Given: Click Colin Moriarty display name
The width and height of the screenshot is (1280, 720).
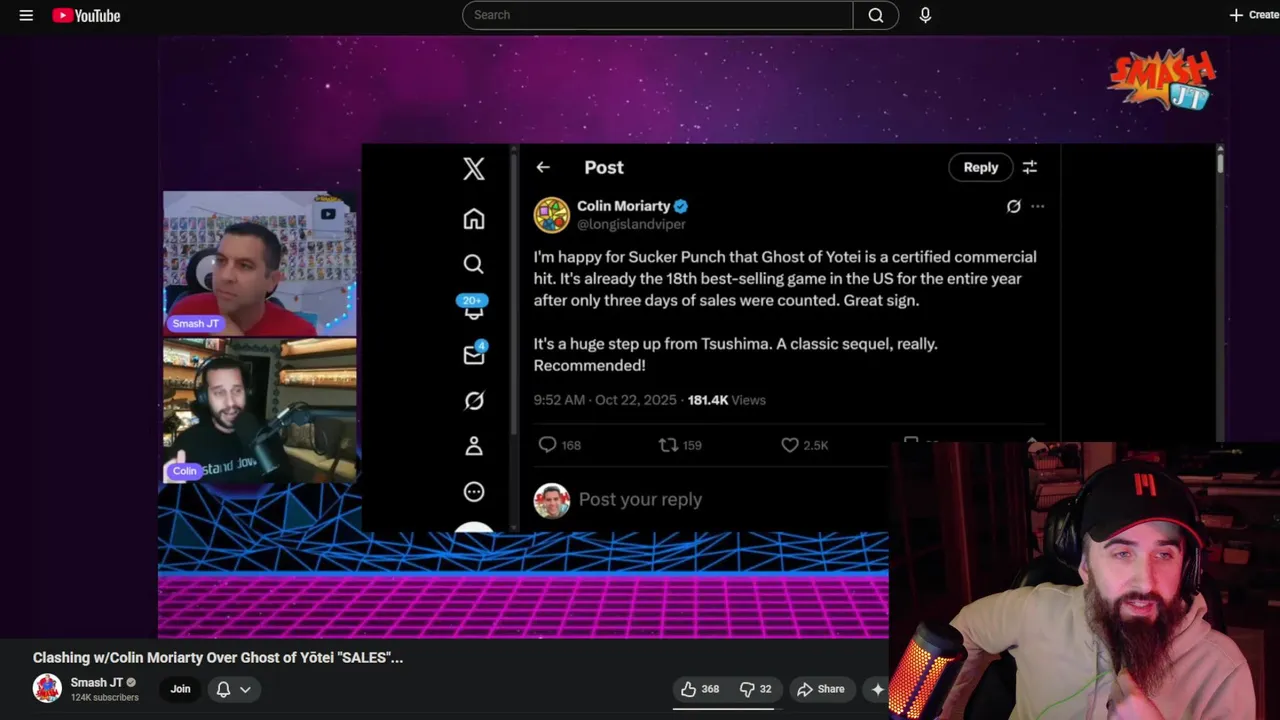Looking at the screenshot, I should pos(623,206).
